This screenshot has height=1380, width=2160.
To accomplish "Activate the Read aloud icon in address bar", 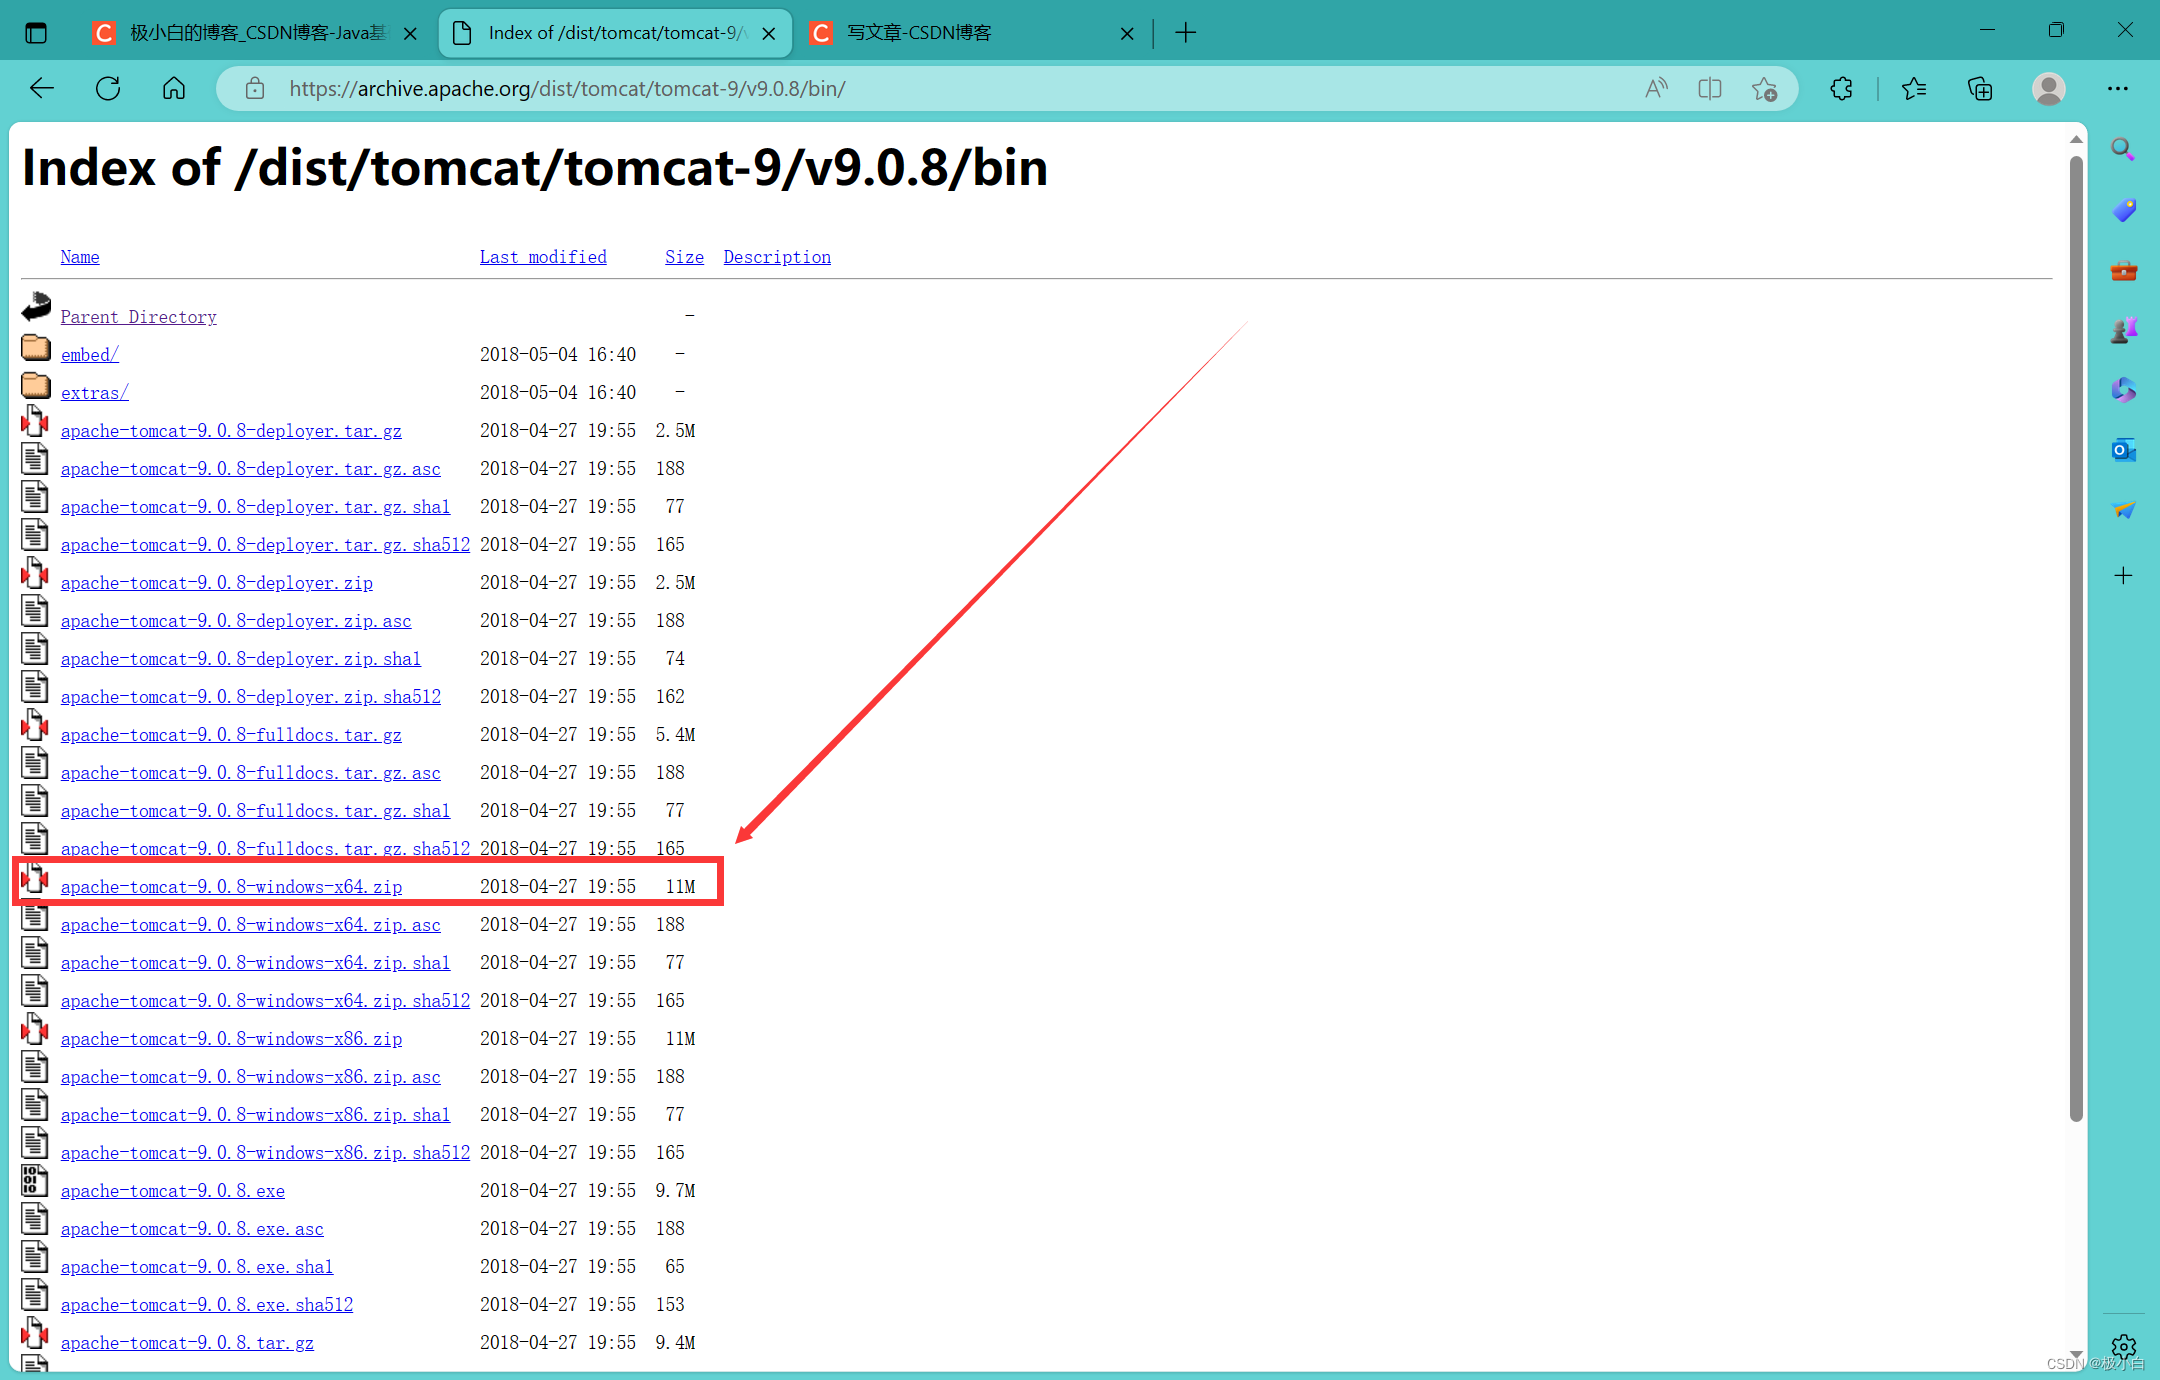I will (x=1656, y=89).
